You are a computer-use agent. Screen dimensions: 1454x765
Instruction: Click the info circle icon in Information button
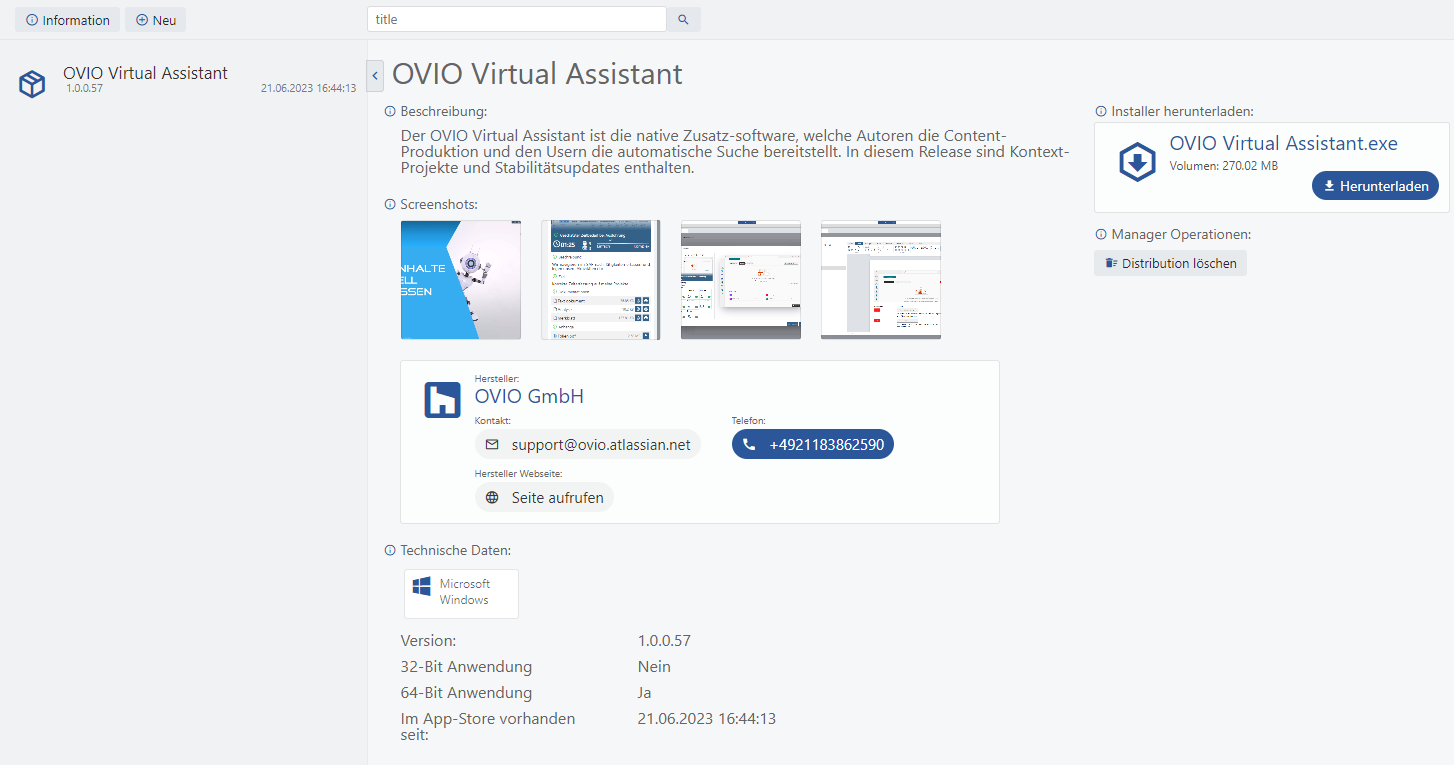pyautogui.click(x=32, y=20)
